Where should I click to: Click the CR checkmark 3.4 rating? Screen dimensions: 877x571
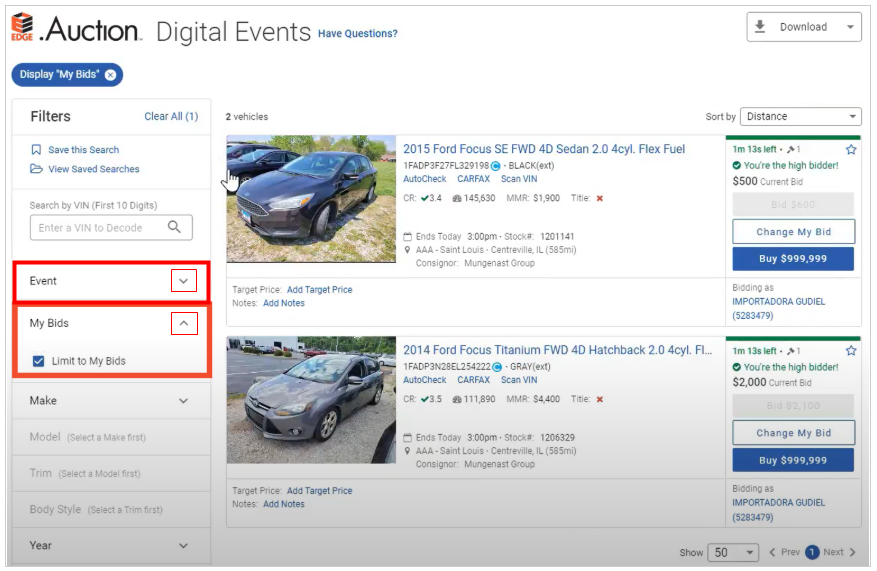pyautogui.click(x=431, y=198)
